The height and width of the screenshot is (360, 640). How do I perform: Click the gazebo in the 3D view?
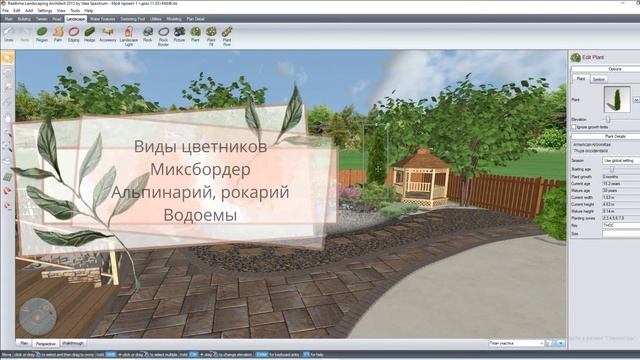tap(422, 178)
